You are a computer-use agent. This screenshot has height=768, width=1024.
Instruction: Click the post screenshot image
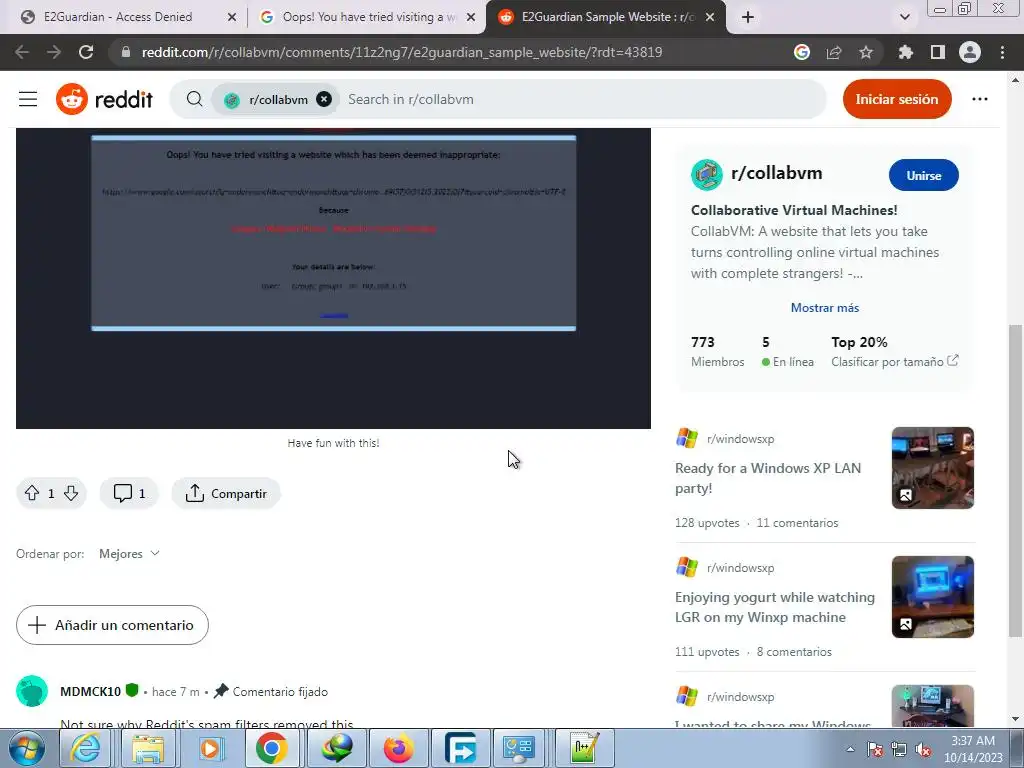tap(334, 278)
